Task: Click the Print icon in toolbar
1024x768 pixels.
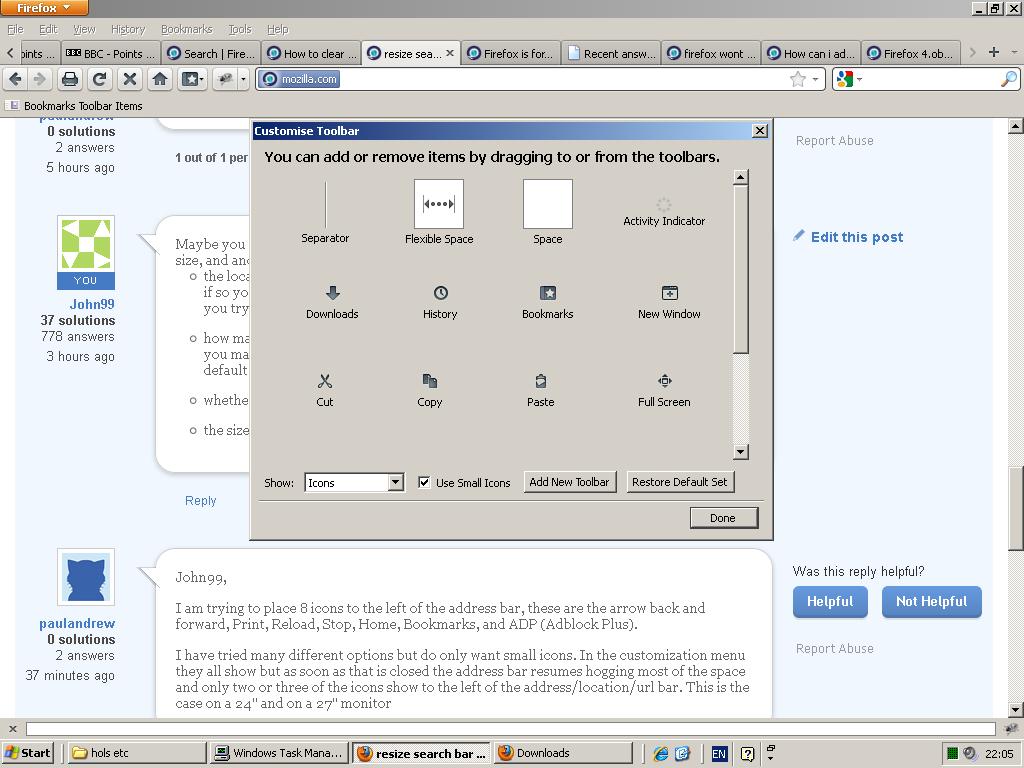Action: (x=69, y=80)
